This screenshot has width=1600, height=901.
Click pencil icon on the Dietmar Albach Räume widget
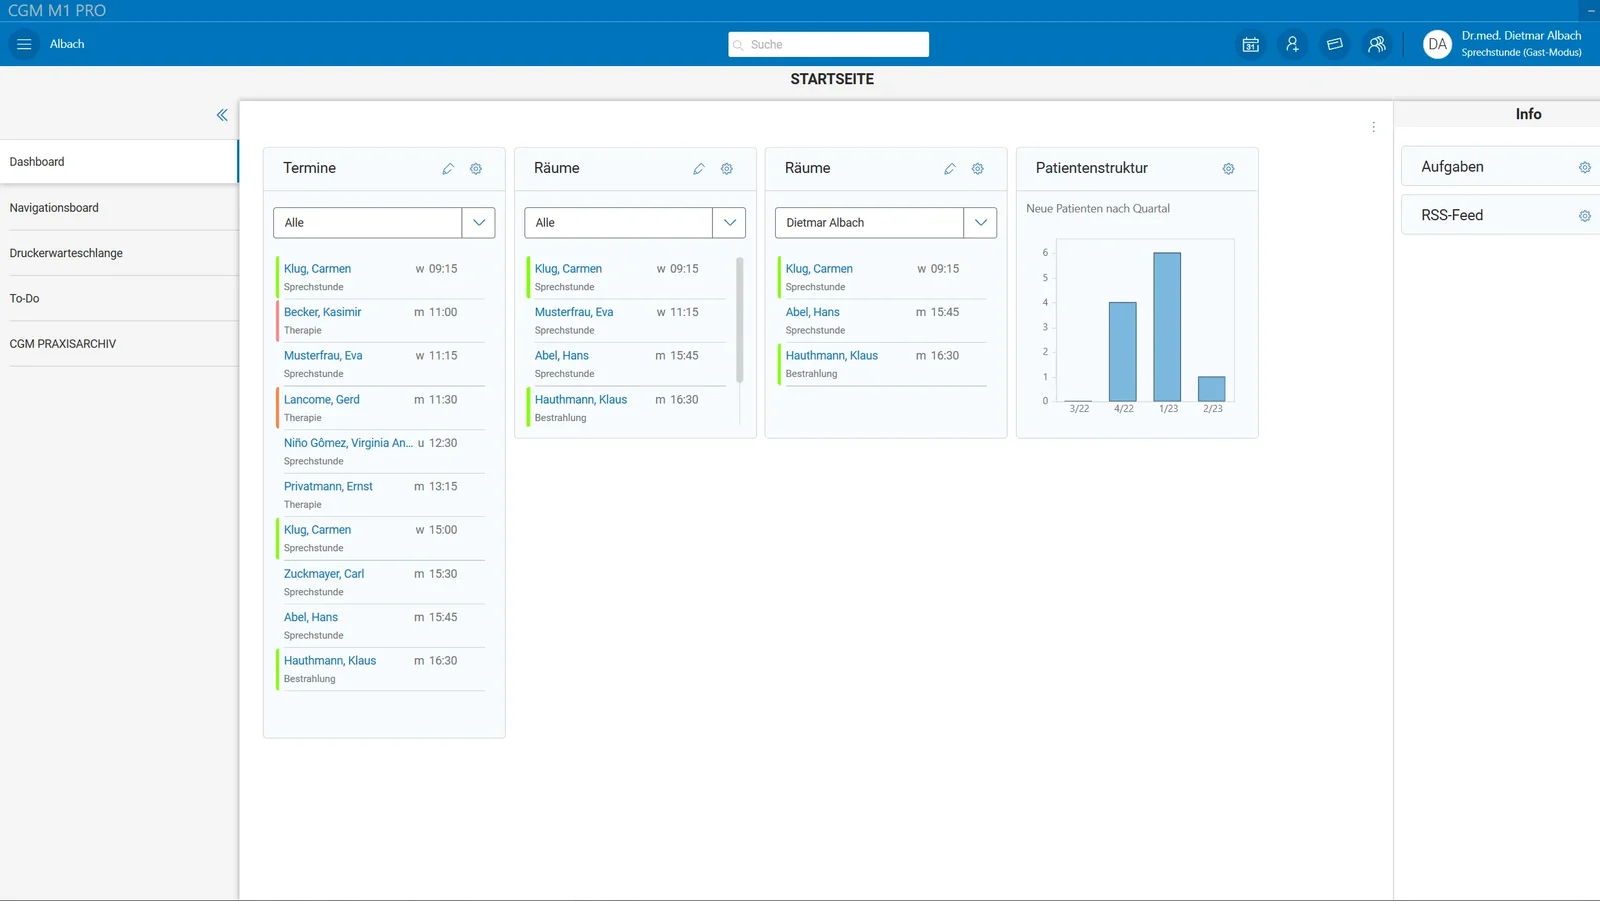point(950,169)
